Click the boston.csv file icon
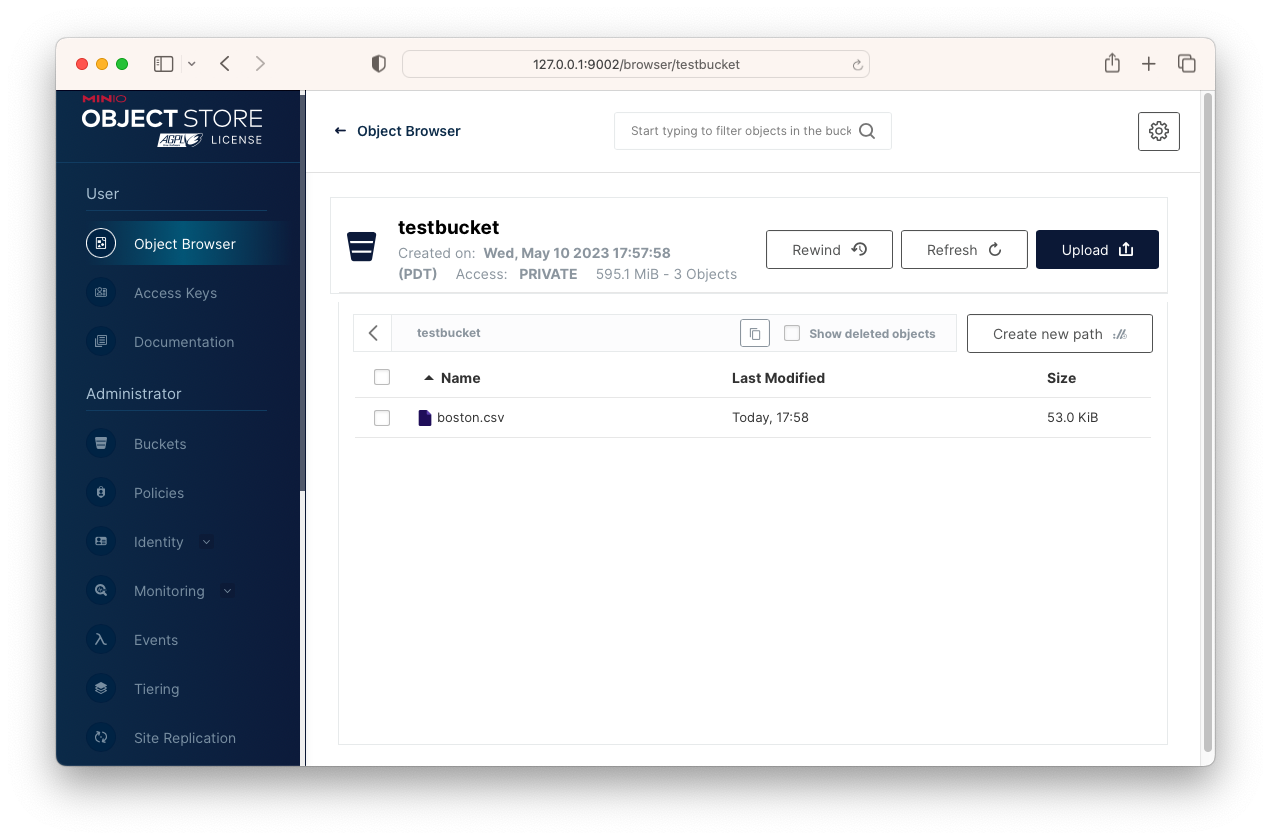The width and height of the screenshot is (1271, 840). point(425,418)
